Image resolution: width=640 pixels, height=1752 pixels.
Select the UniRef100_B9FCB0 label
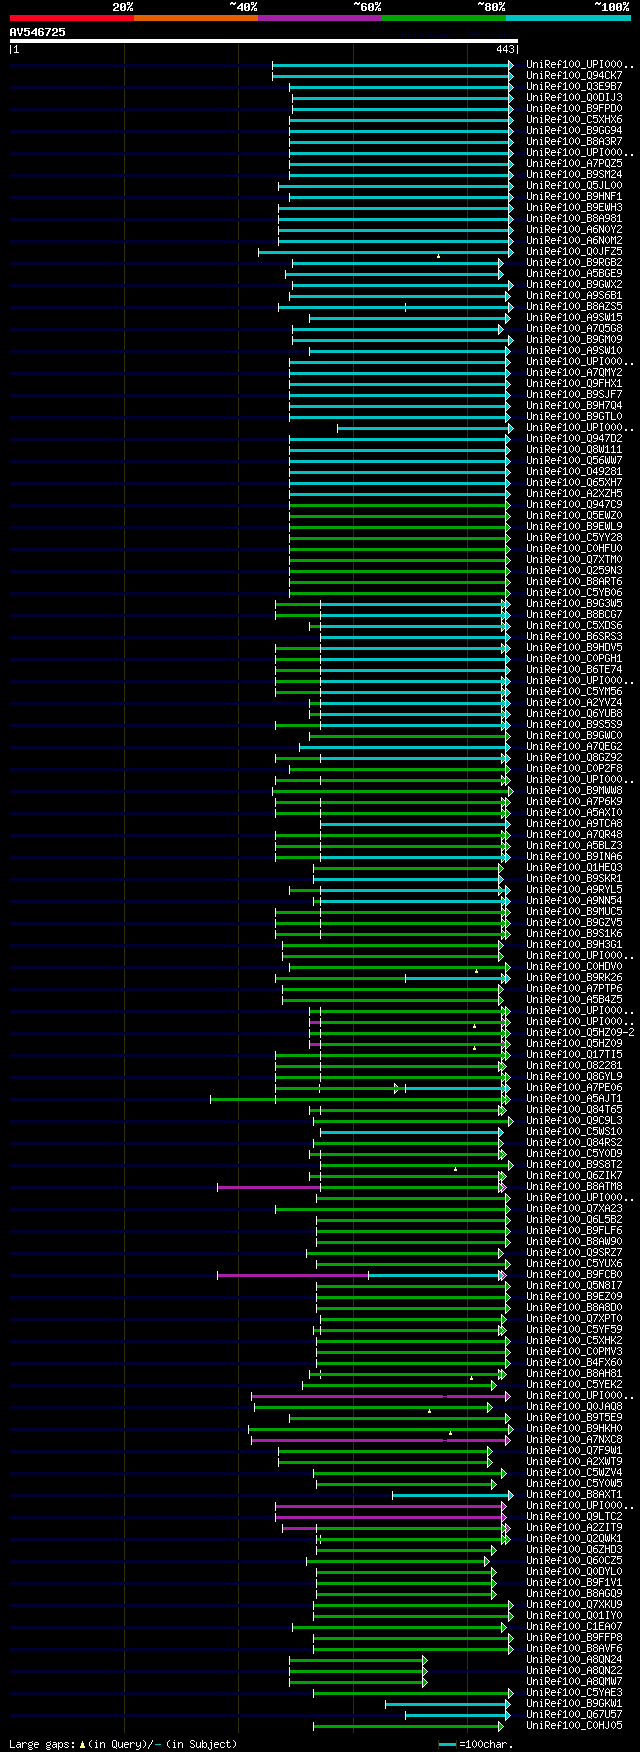[x=574, y=1274]
